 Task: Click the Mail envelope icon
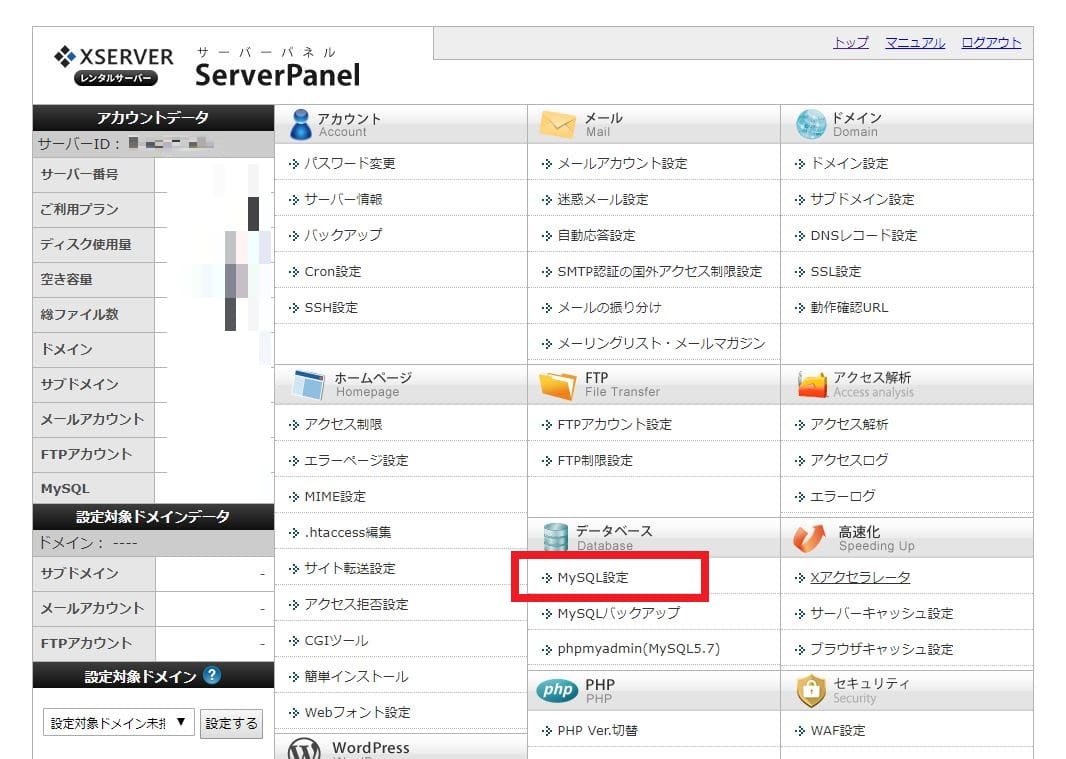click(557, 124)
